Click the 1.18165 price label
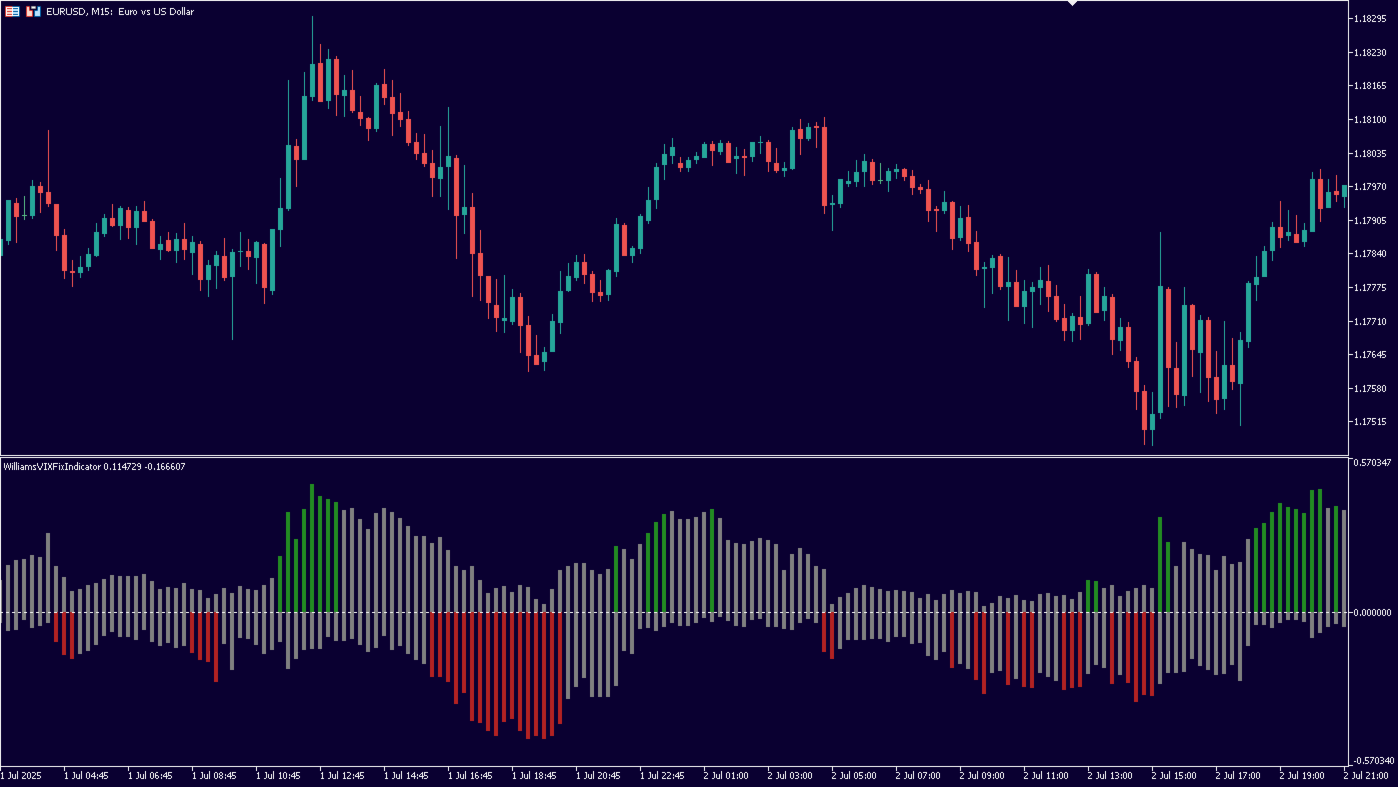Viewport: 1398px width, 787px height. point(1369,86)
